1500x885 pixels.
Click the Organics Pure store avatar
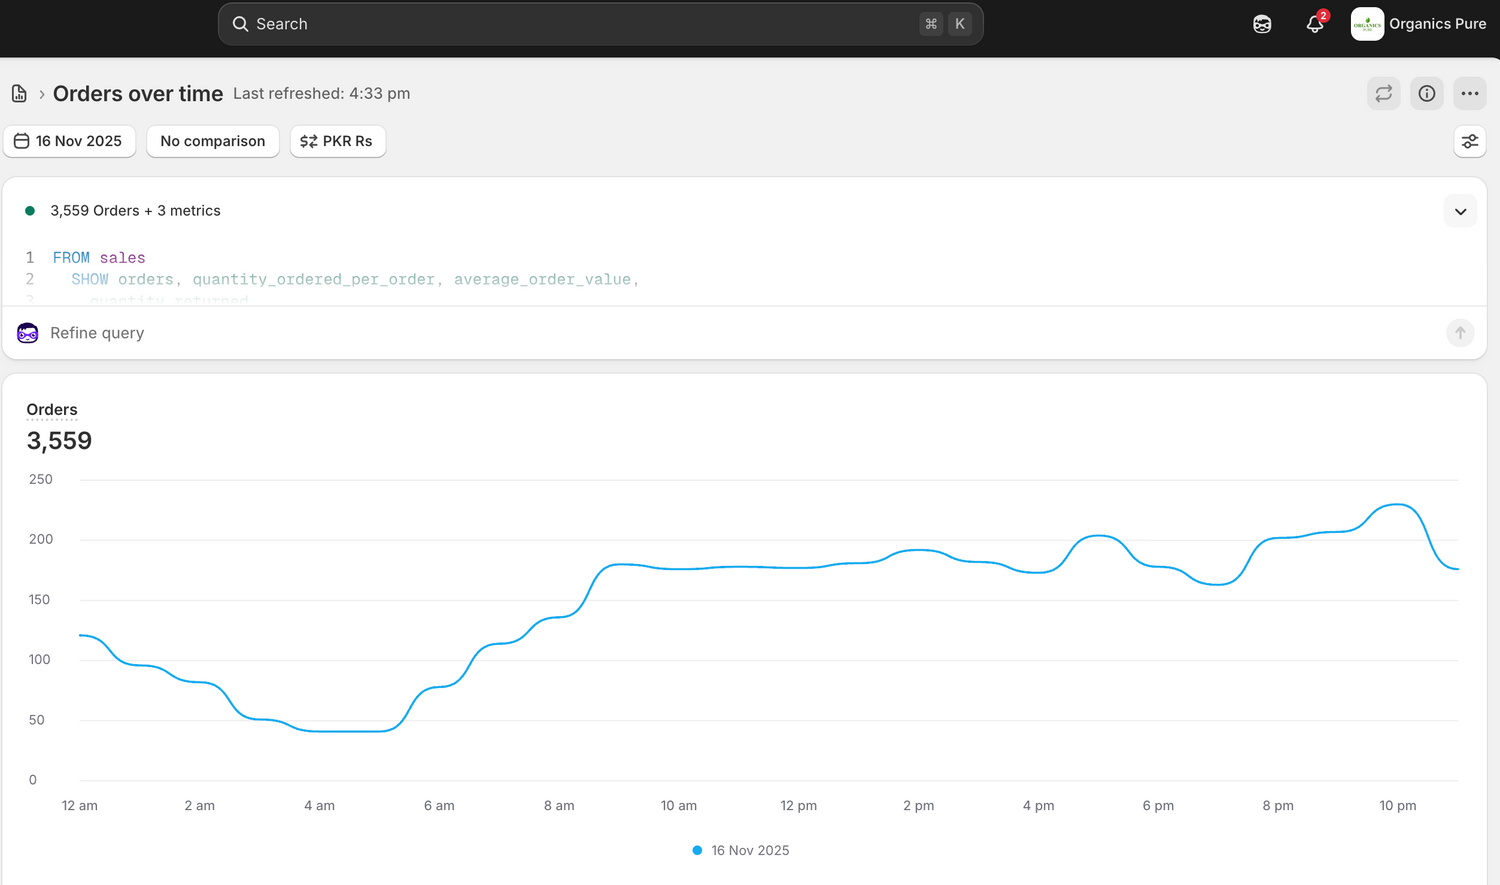click(x=1367, y=24)
